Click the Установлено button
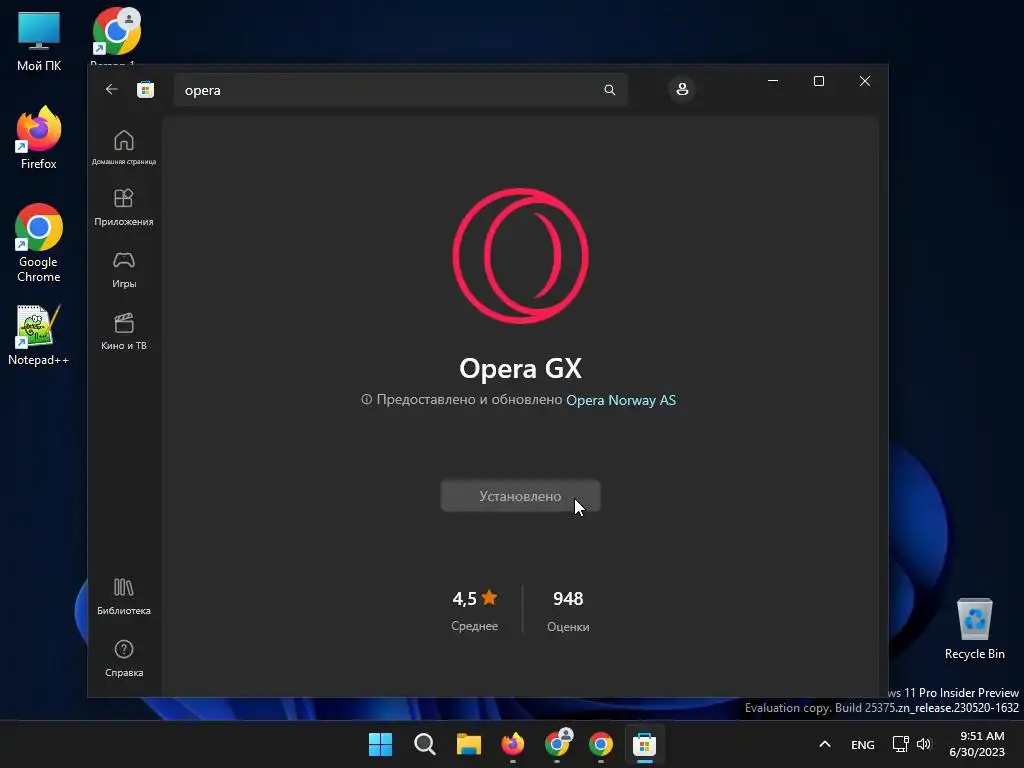The height and width of the screenshot is (768, 1024). click(x=520, y=496)
